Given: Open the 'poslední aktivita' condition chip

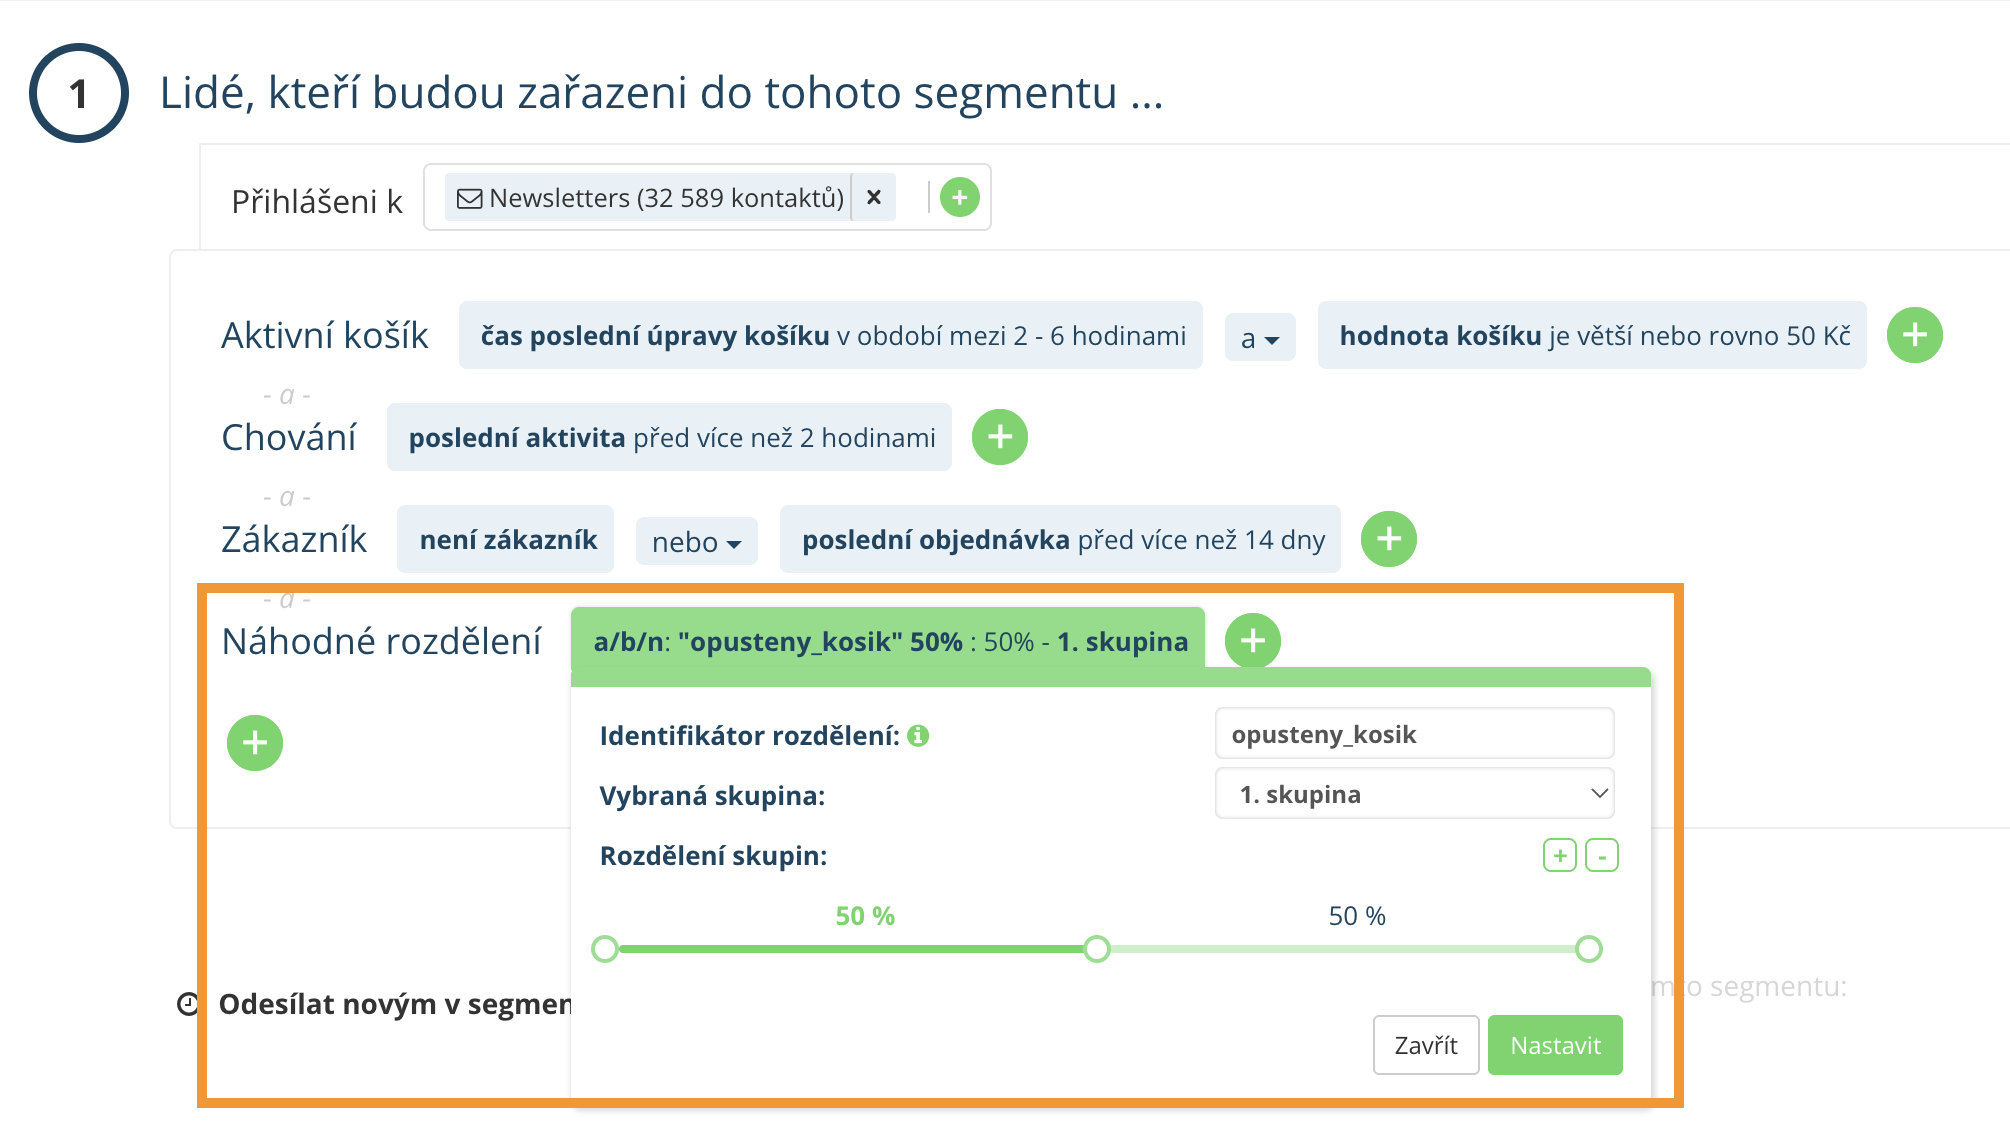Looking at the screenshot, I should tap(670, 438).
